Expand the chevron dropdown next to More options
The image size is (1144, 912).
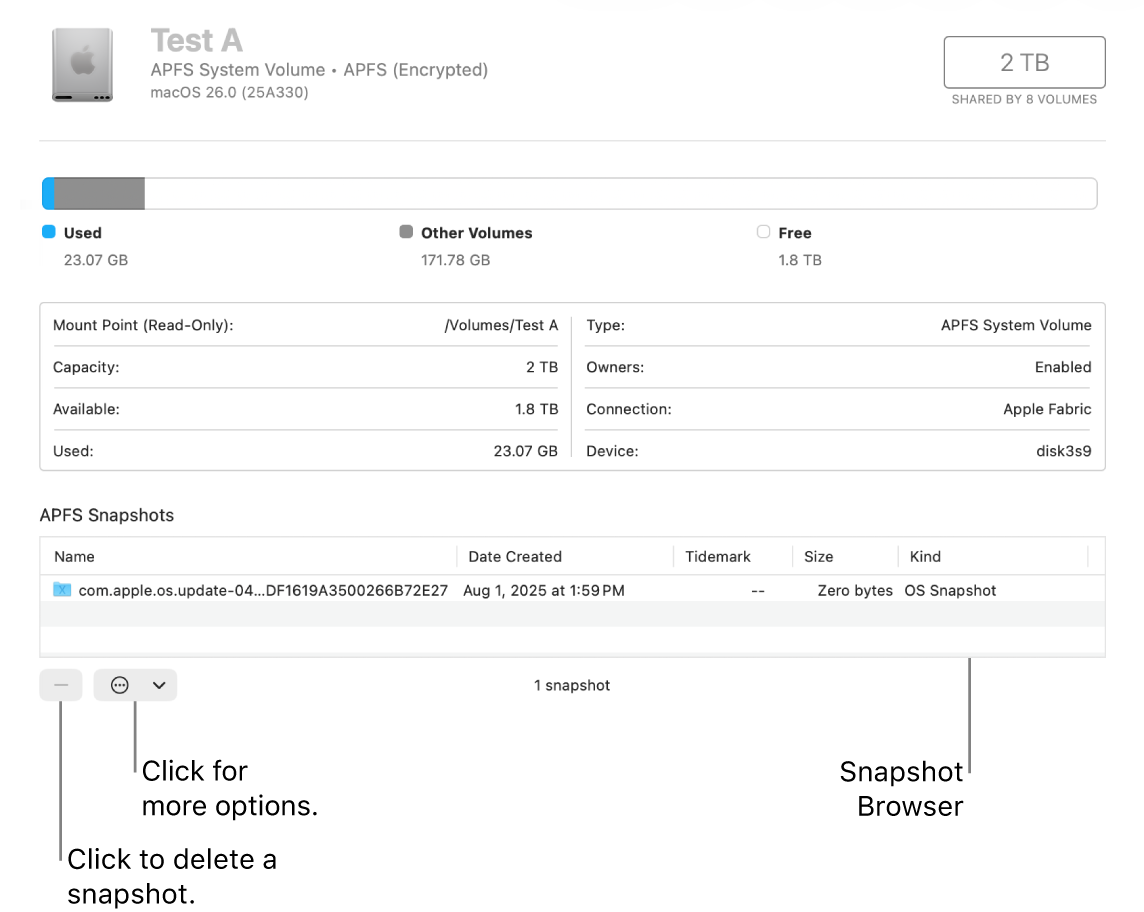click(x=158, y=685)
